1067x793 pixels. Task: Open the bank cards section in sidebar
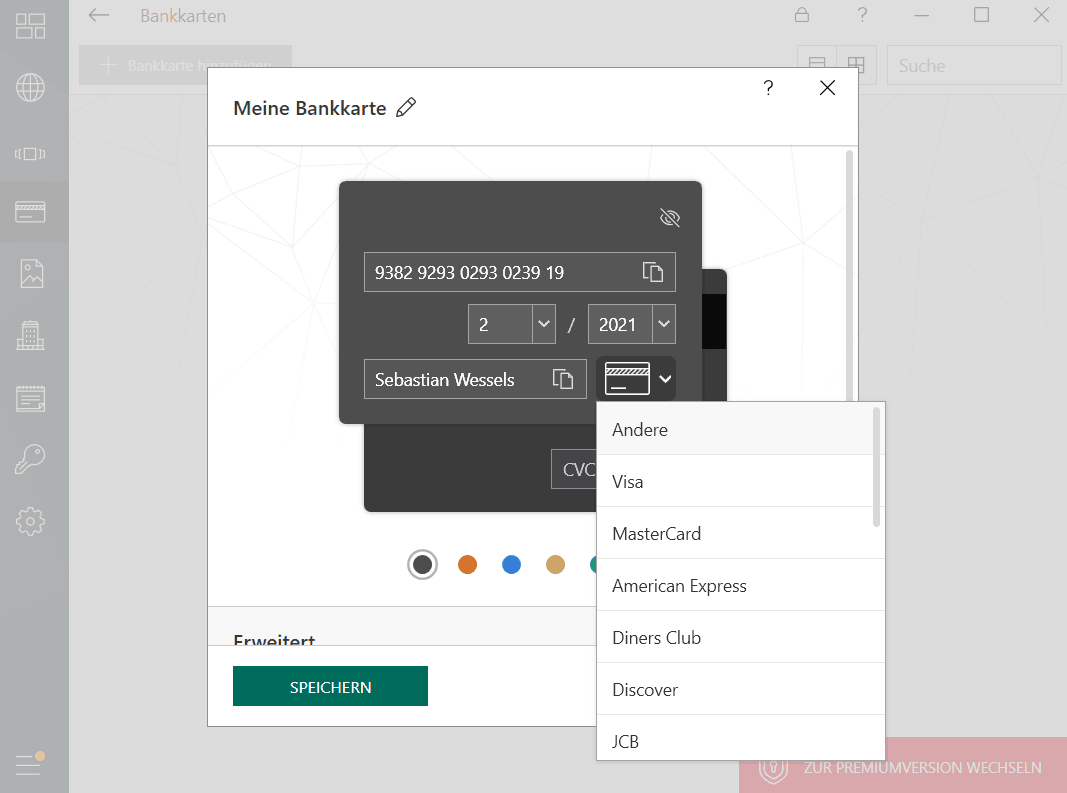click(31, 212)
